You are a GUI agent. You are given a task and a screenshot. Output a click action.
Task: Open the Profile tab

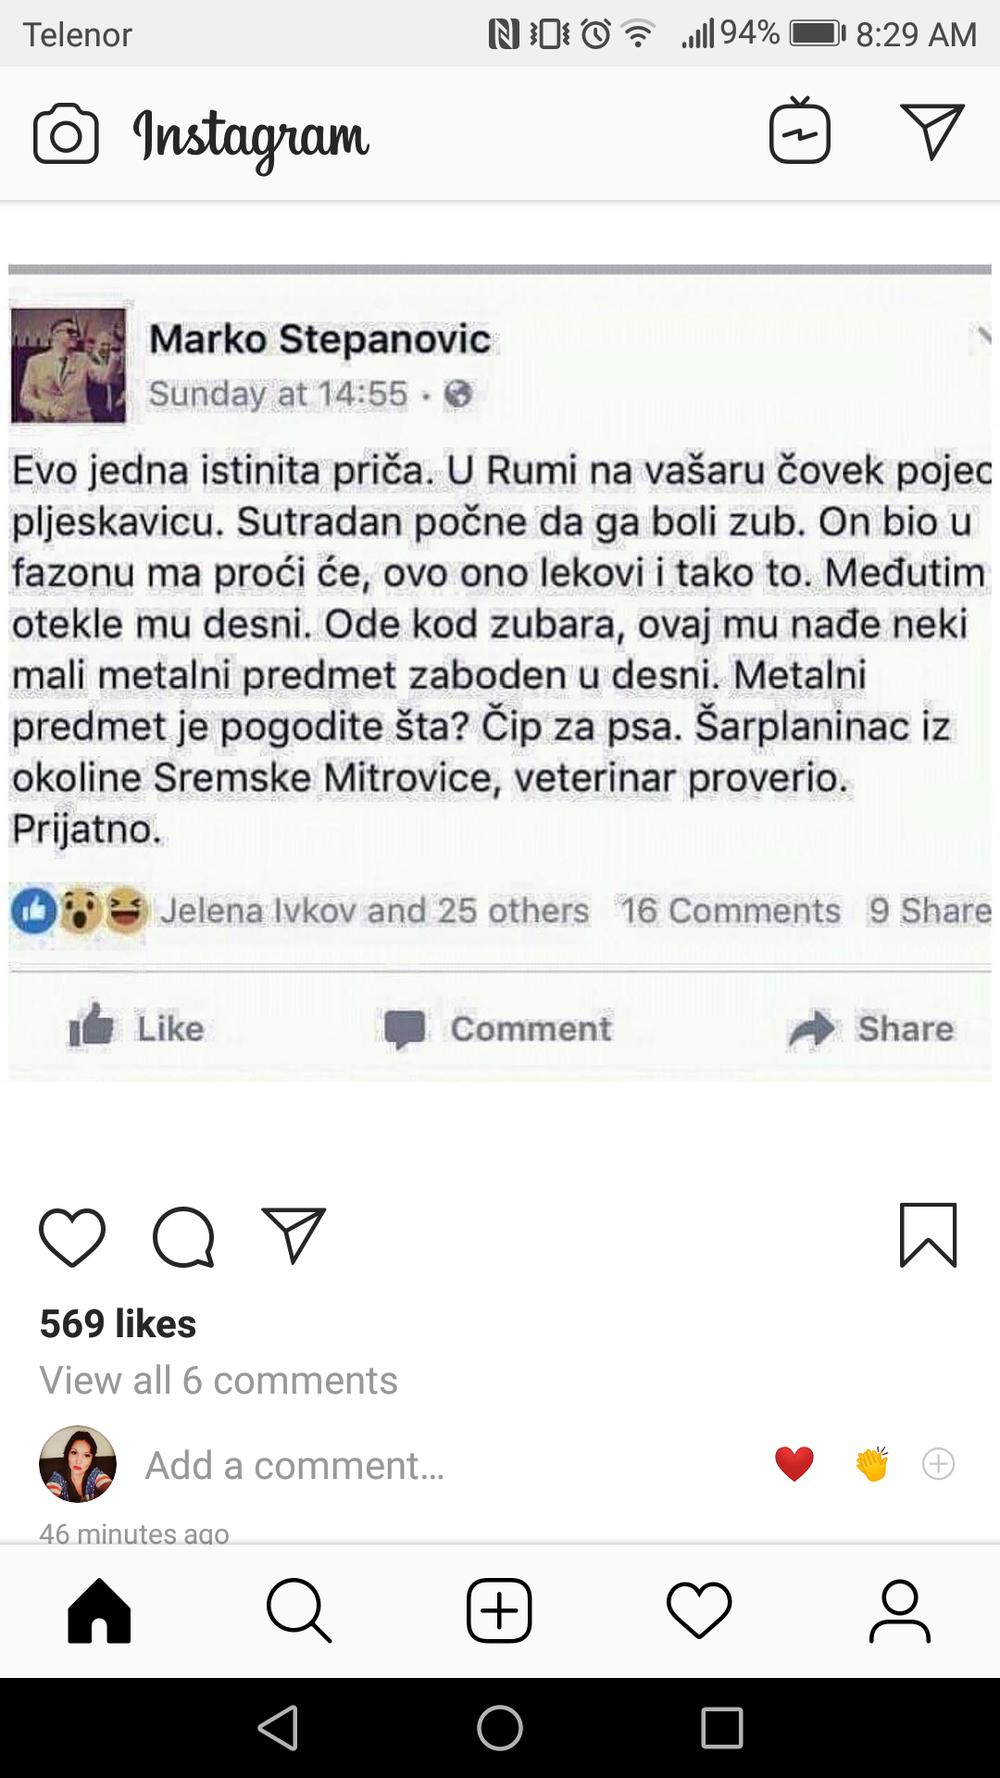tap(899, 1611)
